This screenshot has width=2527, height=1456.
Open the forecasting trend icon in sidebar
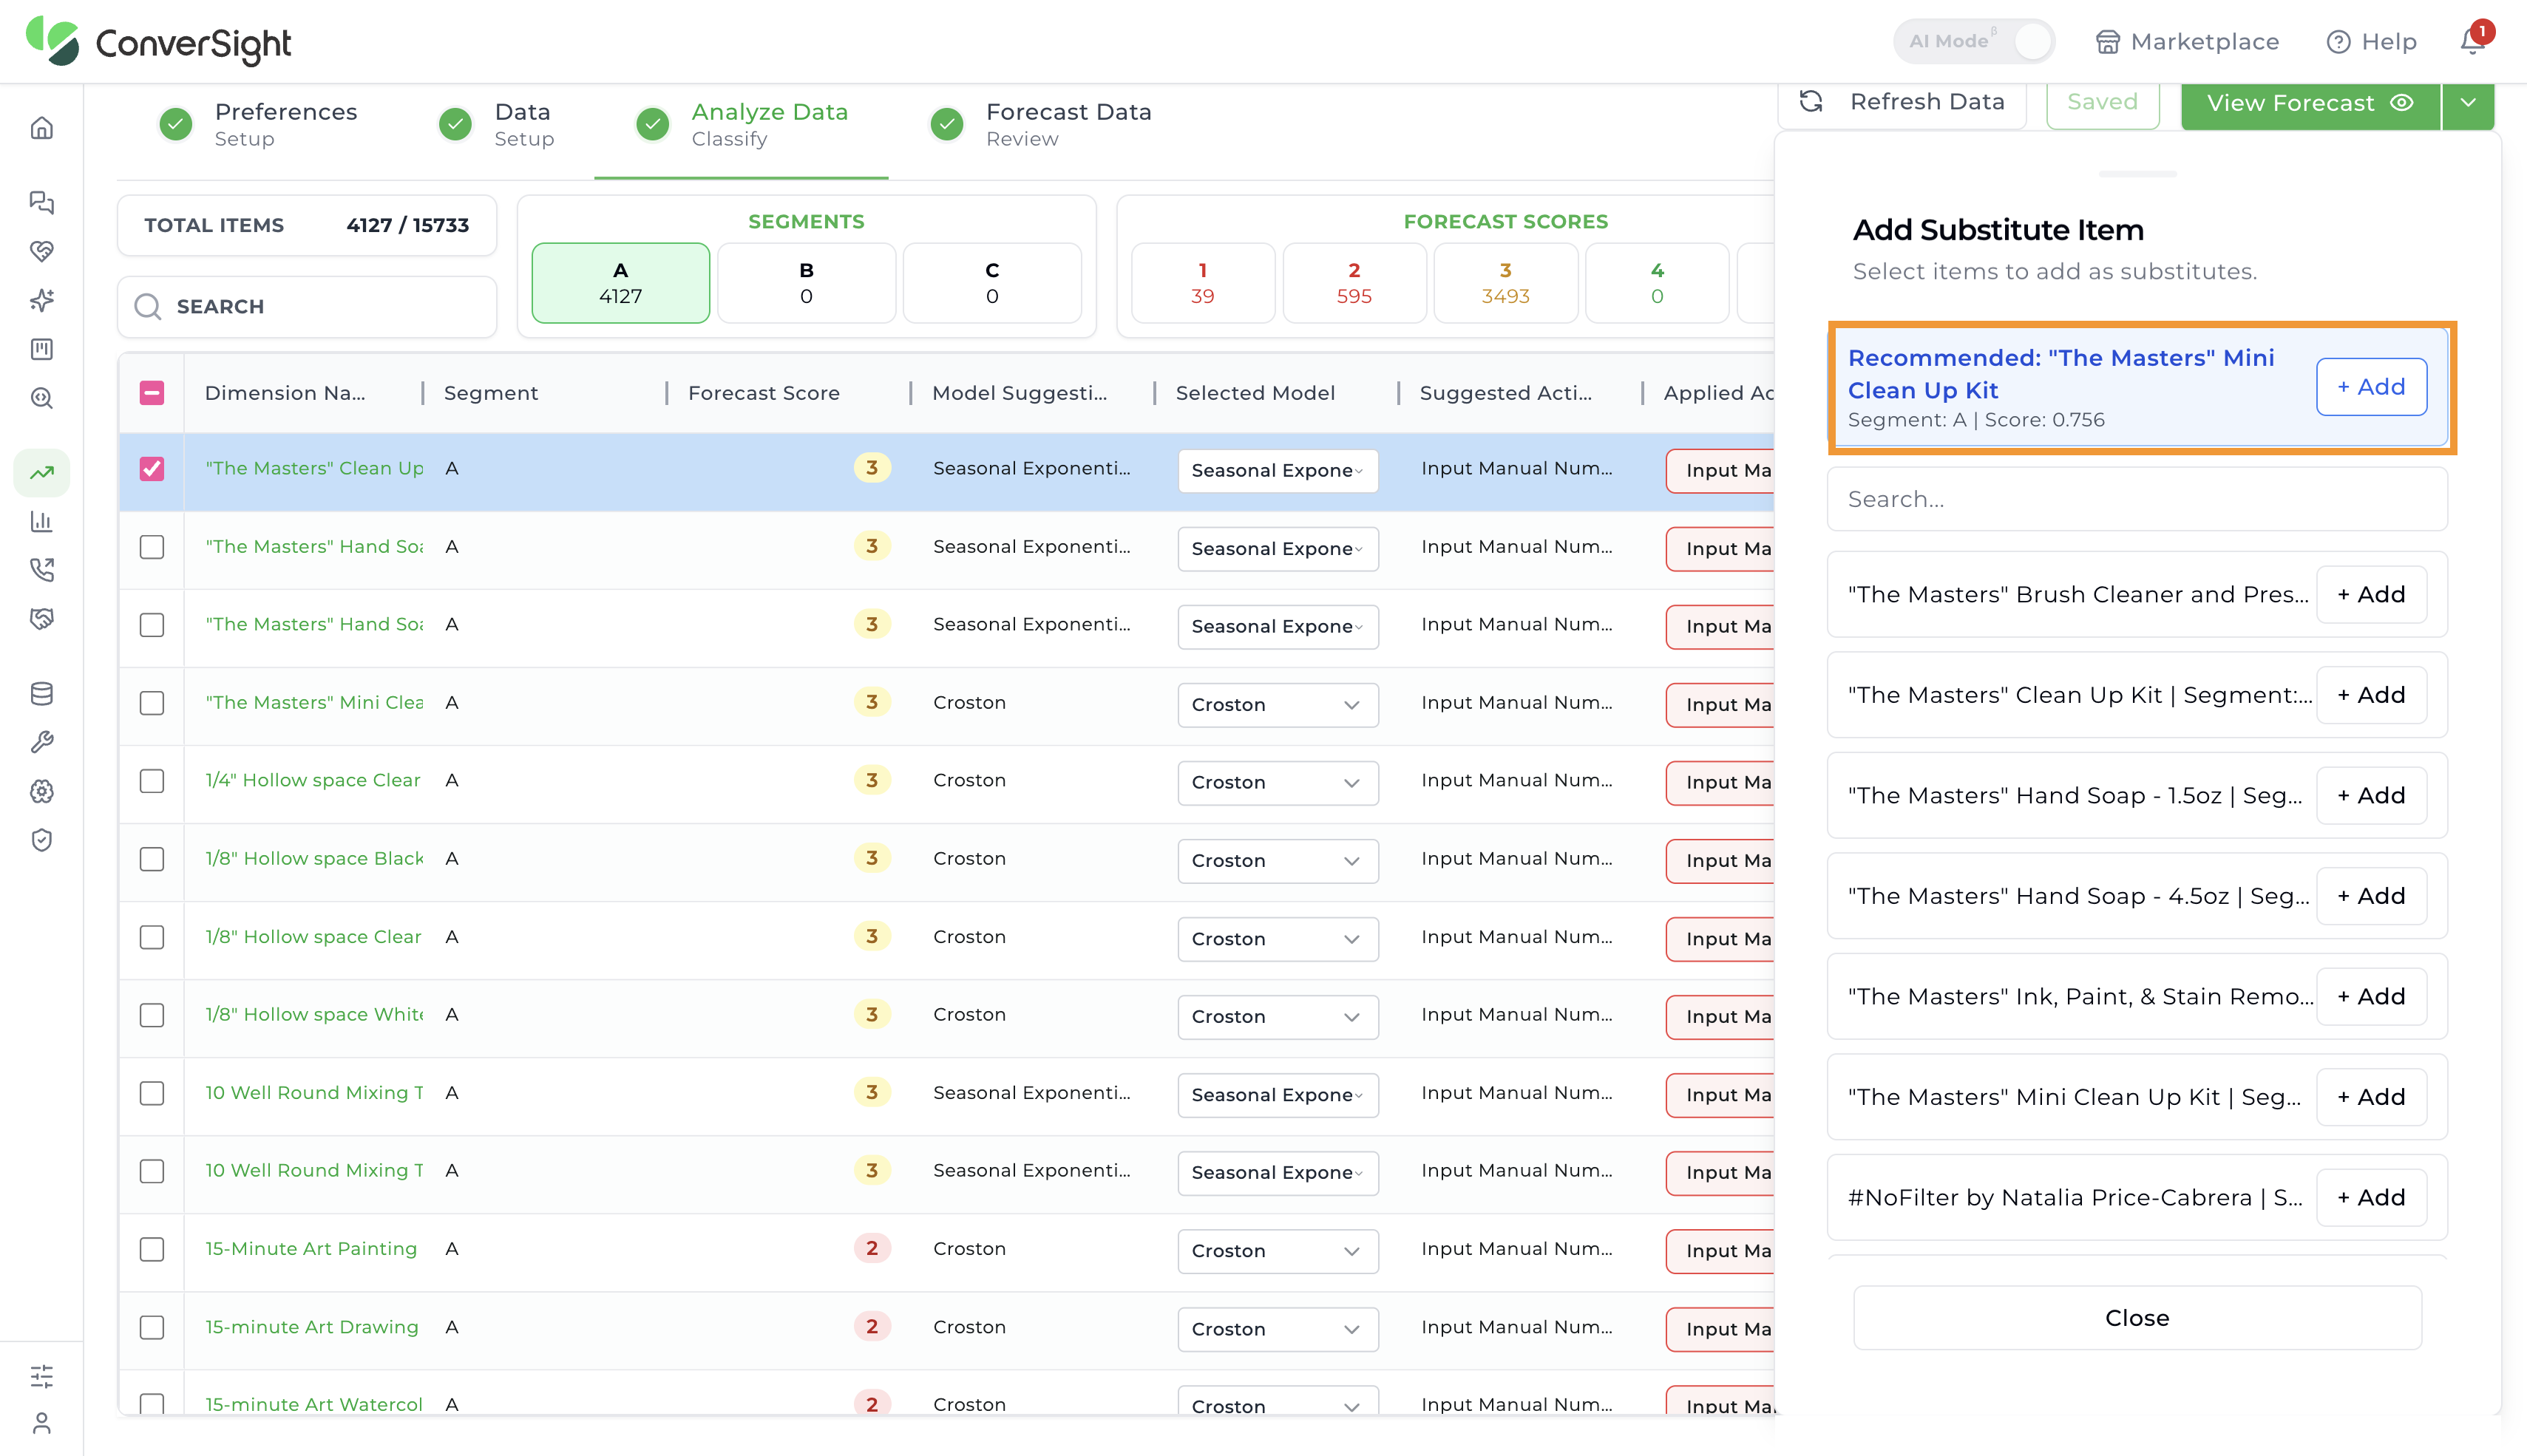(x=41, y=472)
